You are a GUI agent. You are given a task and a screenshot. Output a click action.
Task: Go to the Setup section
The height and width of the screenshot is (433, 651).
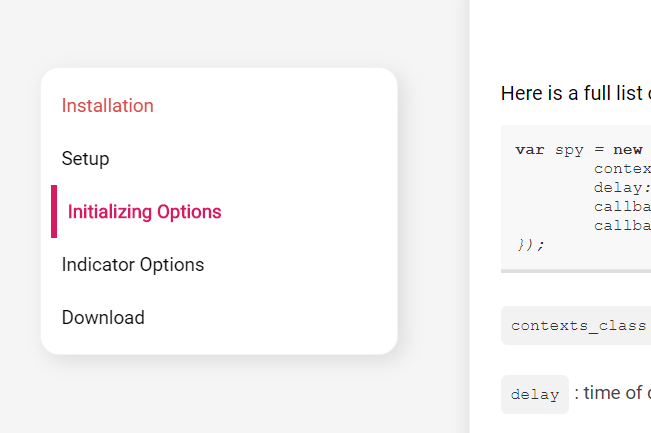[x=86, y=159]
